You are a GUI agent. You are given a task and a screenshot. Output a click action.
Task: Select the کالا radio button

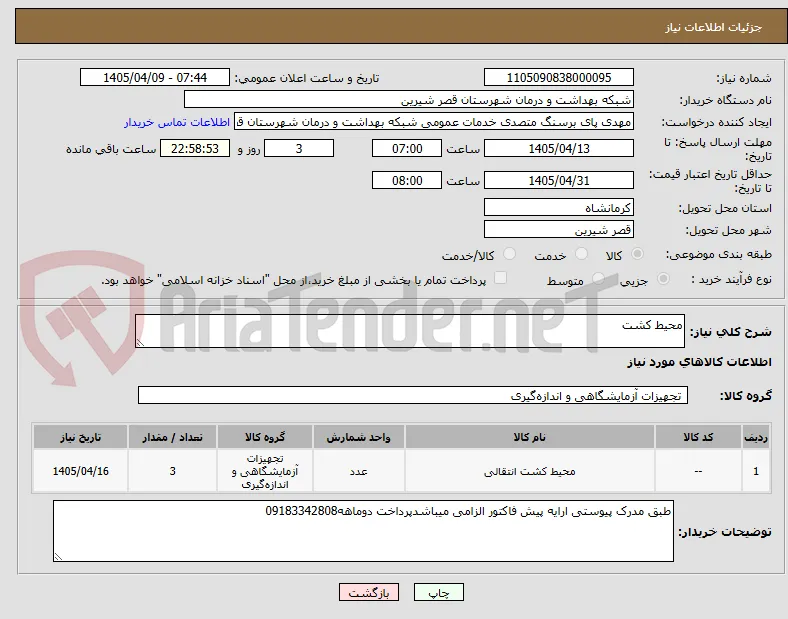click(637, 254)
